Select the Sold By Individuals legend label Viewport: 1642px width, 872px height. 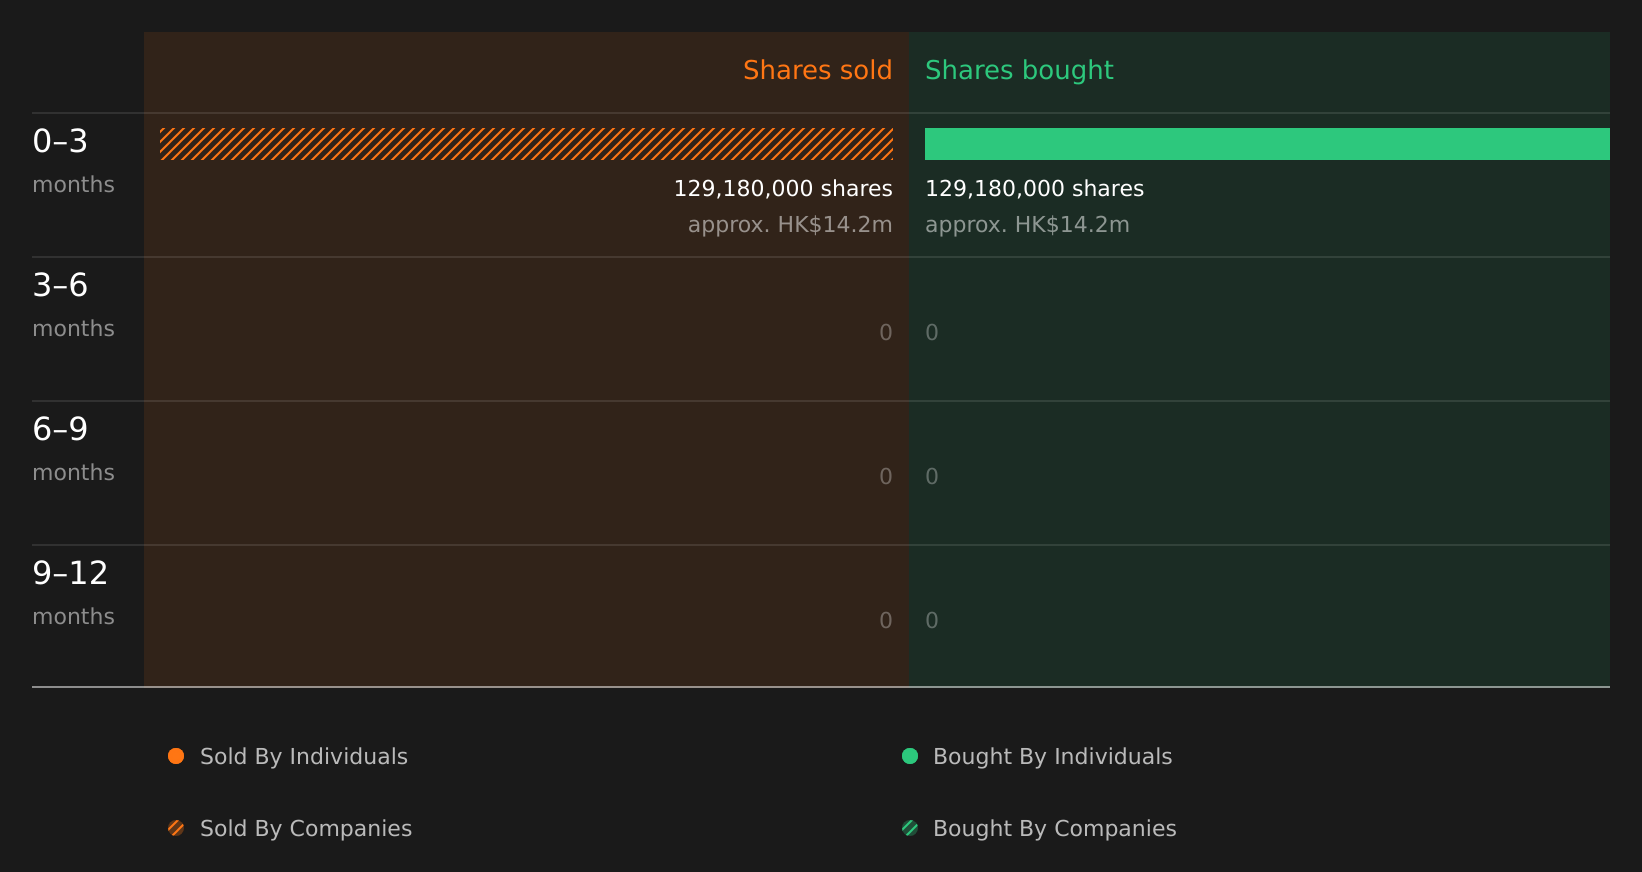click(x=304, y=757)
